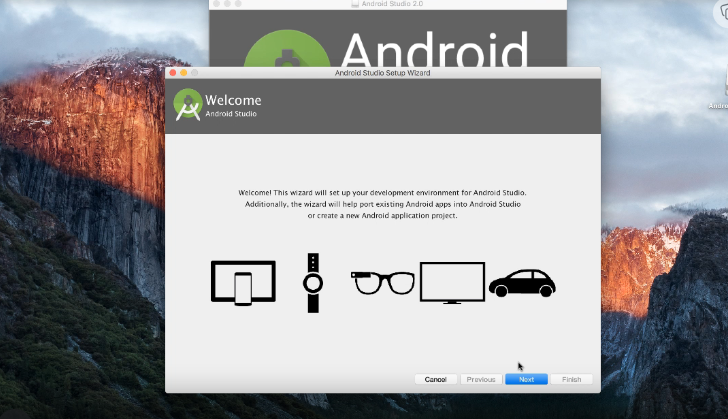Click the Glass eyewear icon
The width and height of the screenshot is (728, 419).
click(383, 283)
